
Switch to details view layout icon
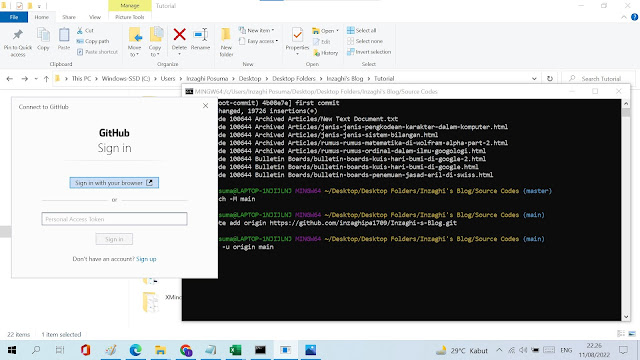click(621, 334)
